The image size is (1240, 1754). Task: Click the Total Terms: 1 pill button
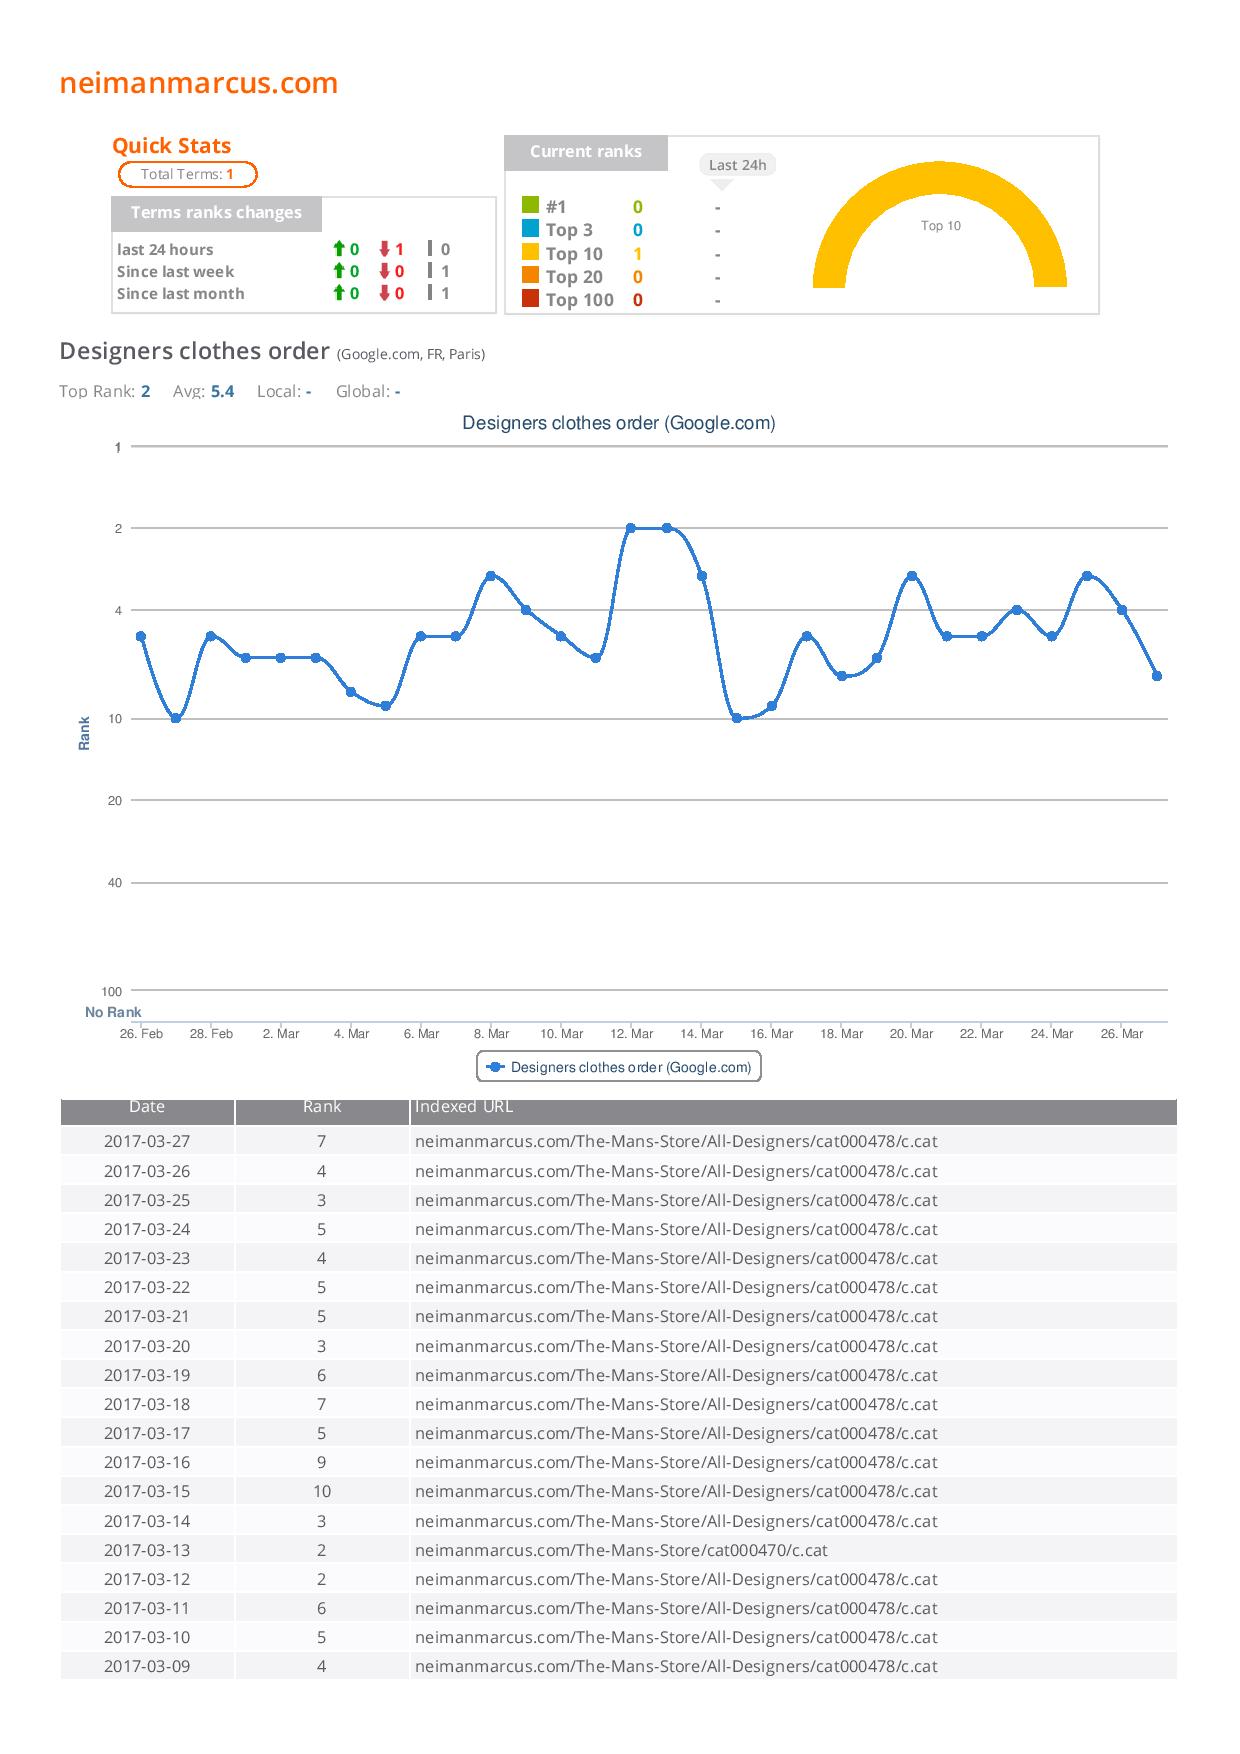point(188,174)
